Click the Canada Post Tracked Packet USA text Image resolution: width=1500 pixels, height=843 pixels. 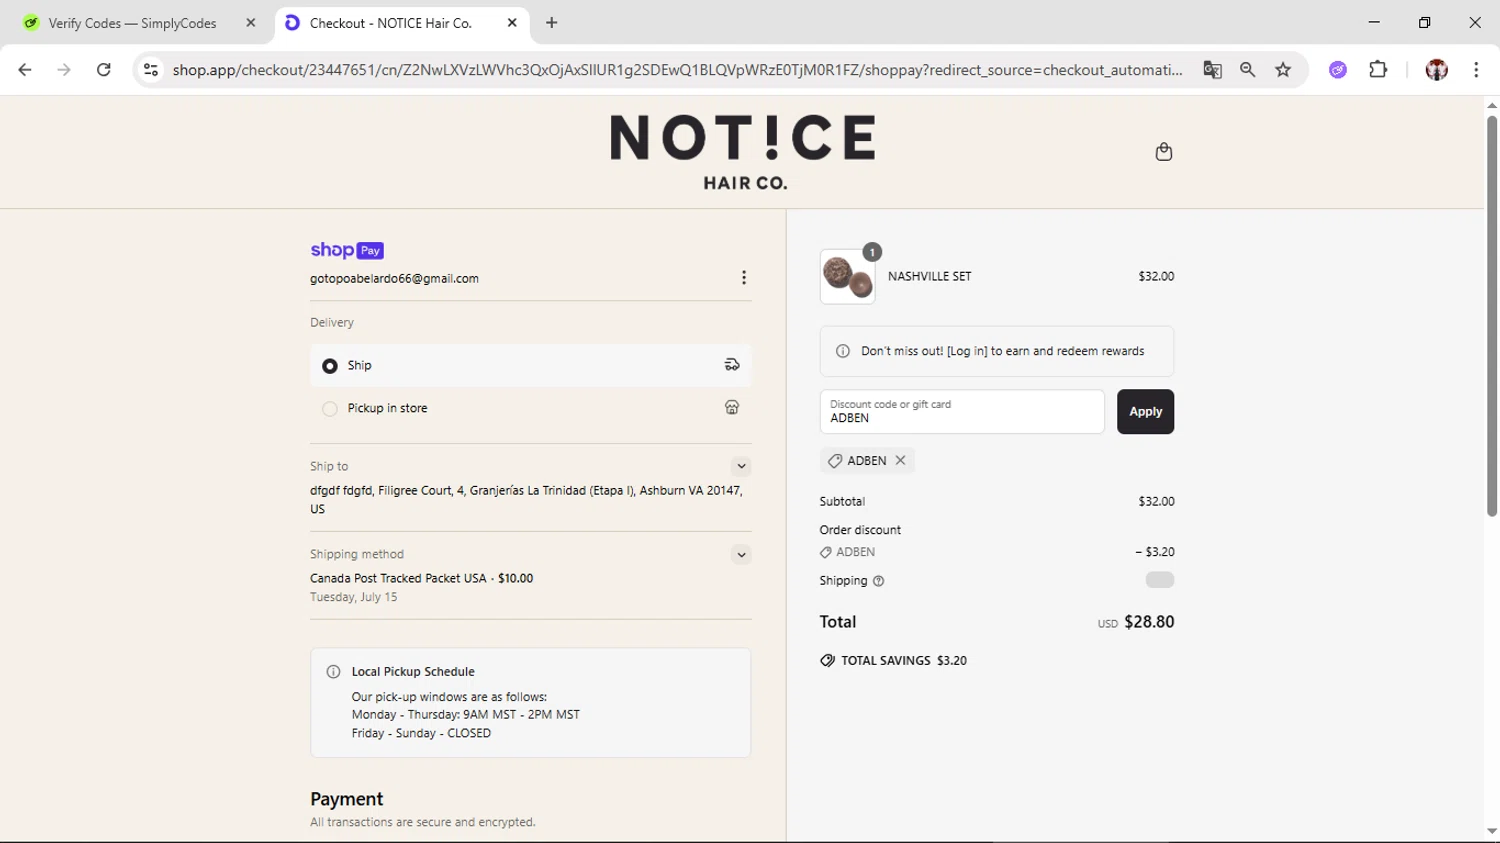tap(421, 578)
